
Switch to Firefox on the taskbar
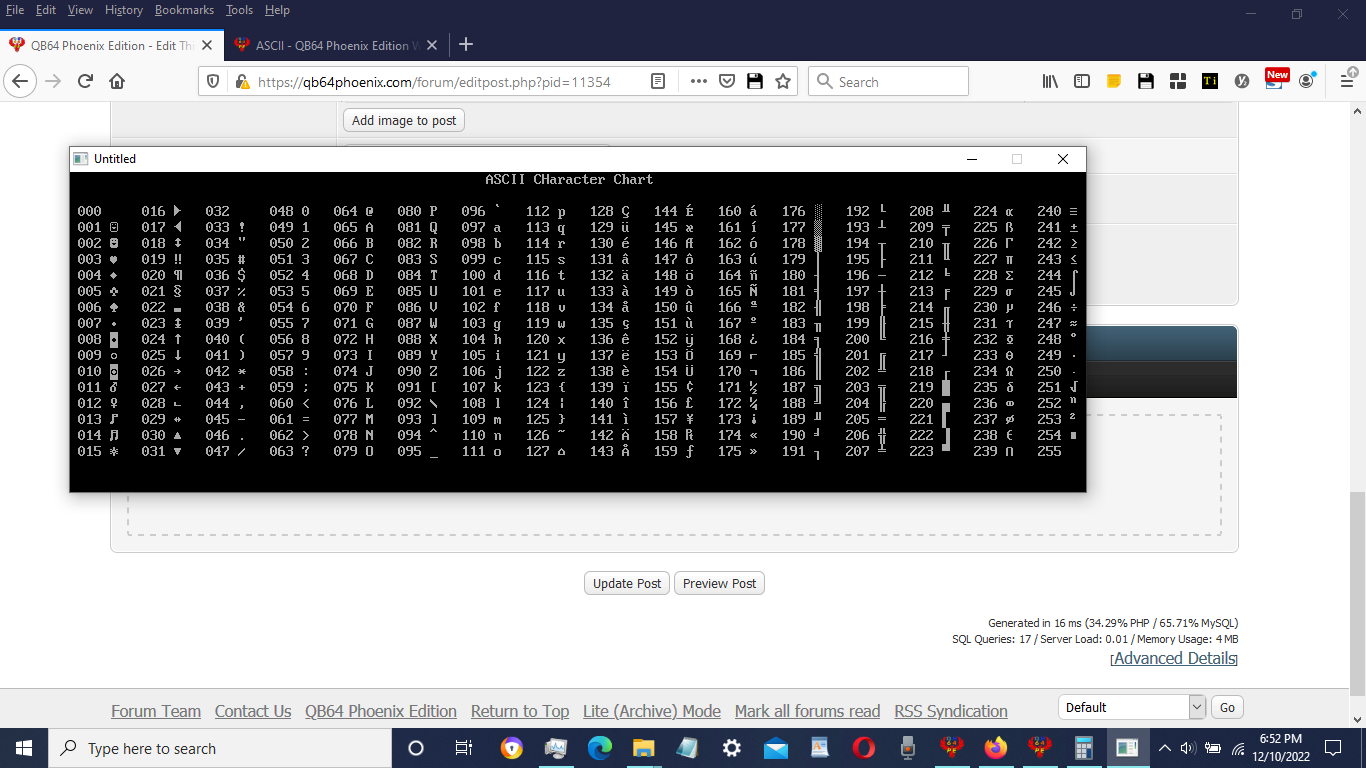(x=995, y=748)
